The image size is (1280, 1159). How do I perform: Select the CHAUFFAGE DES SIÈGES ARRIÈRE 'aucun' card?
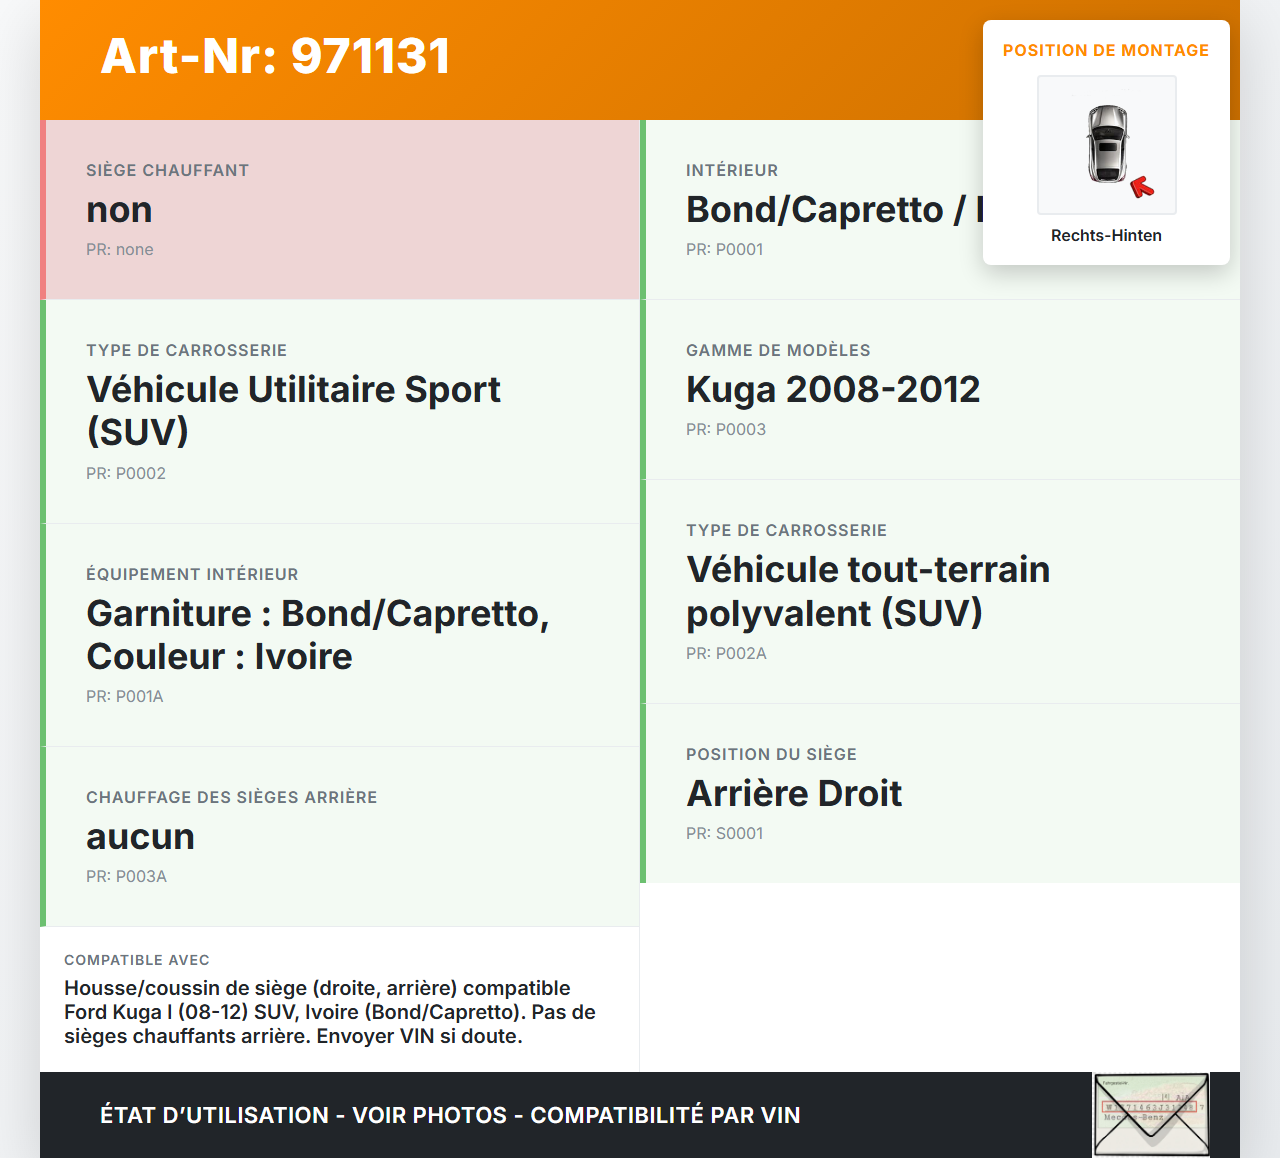click(340, 836)
